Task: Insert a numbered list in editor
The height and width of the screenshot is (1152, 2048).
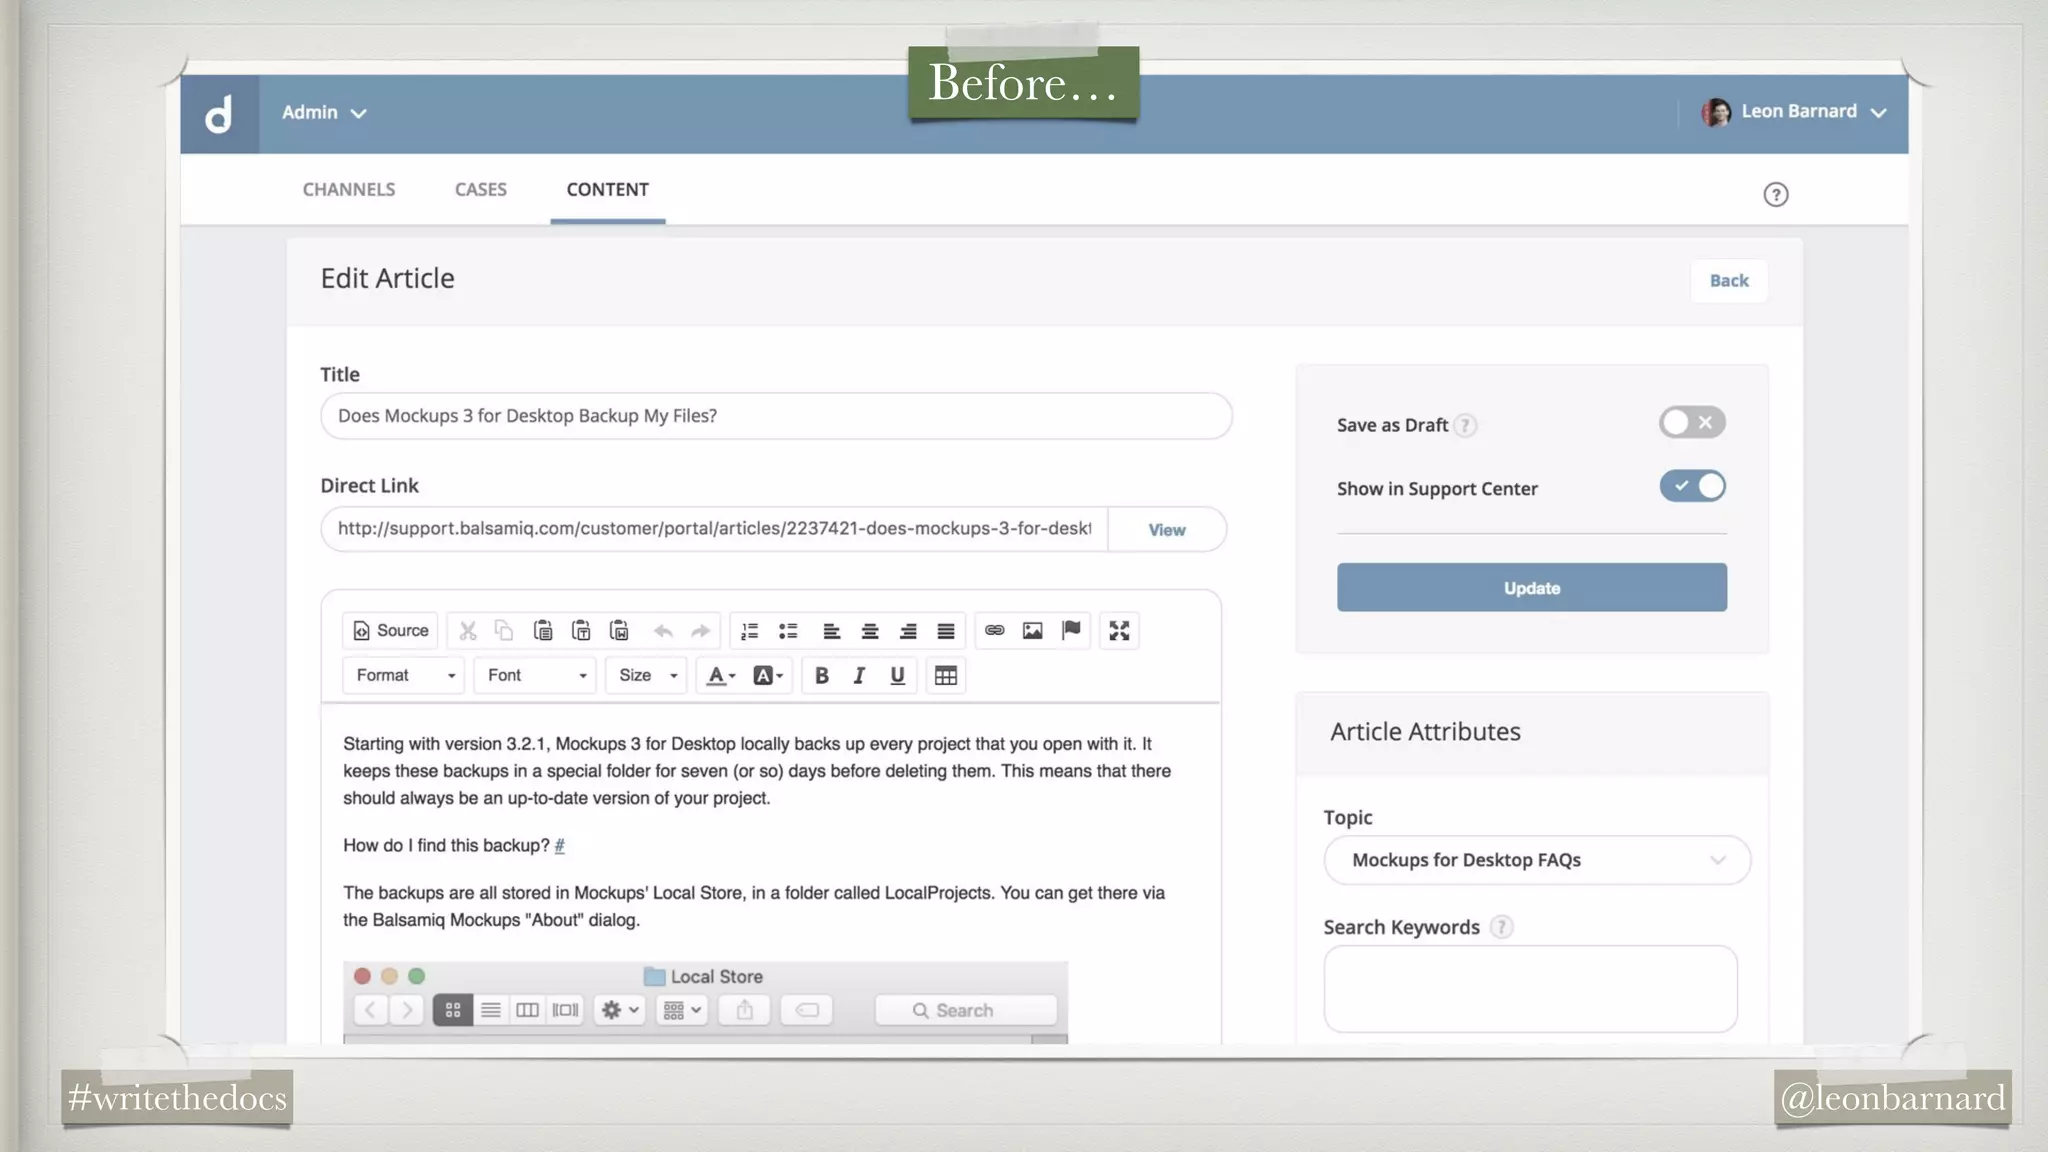Action: coord(750,631)
